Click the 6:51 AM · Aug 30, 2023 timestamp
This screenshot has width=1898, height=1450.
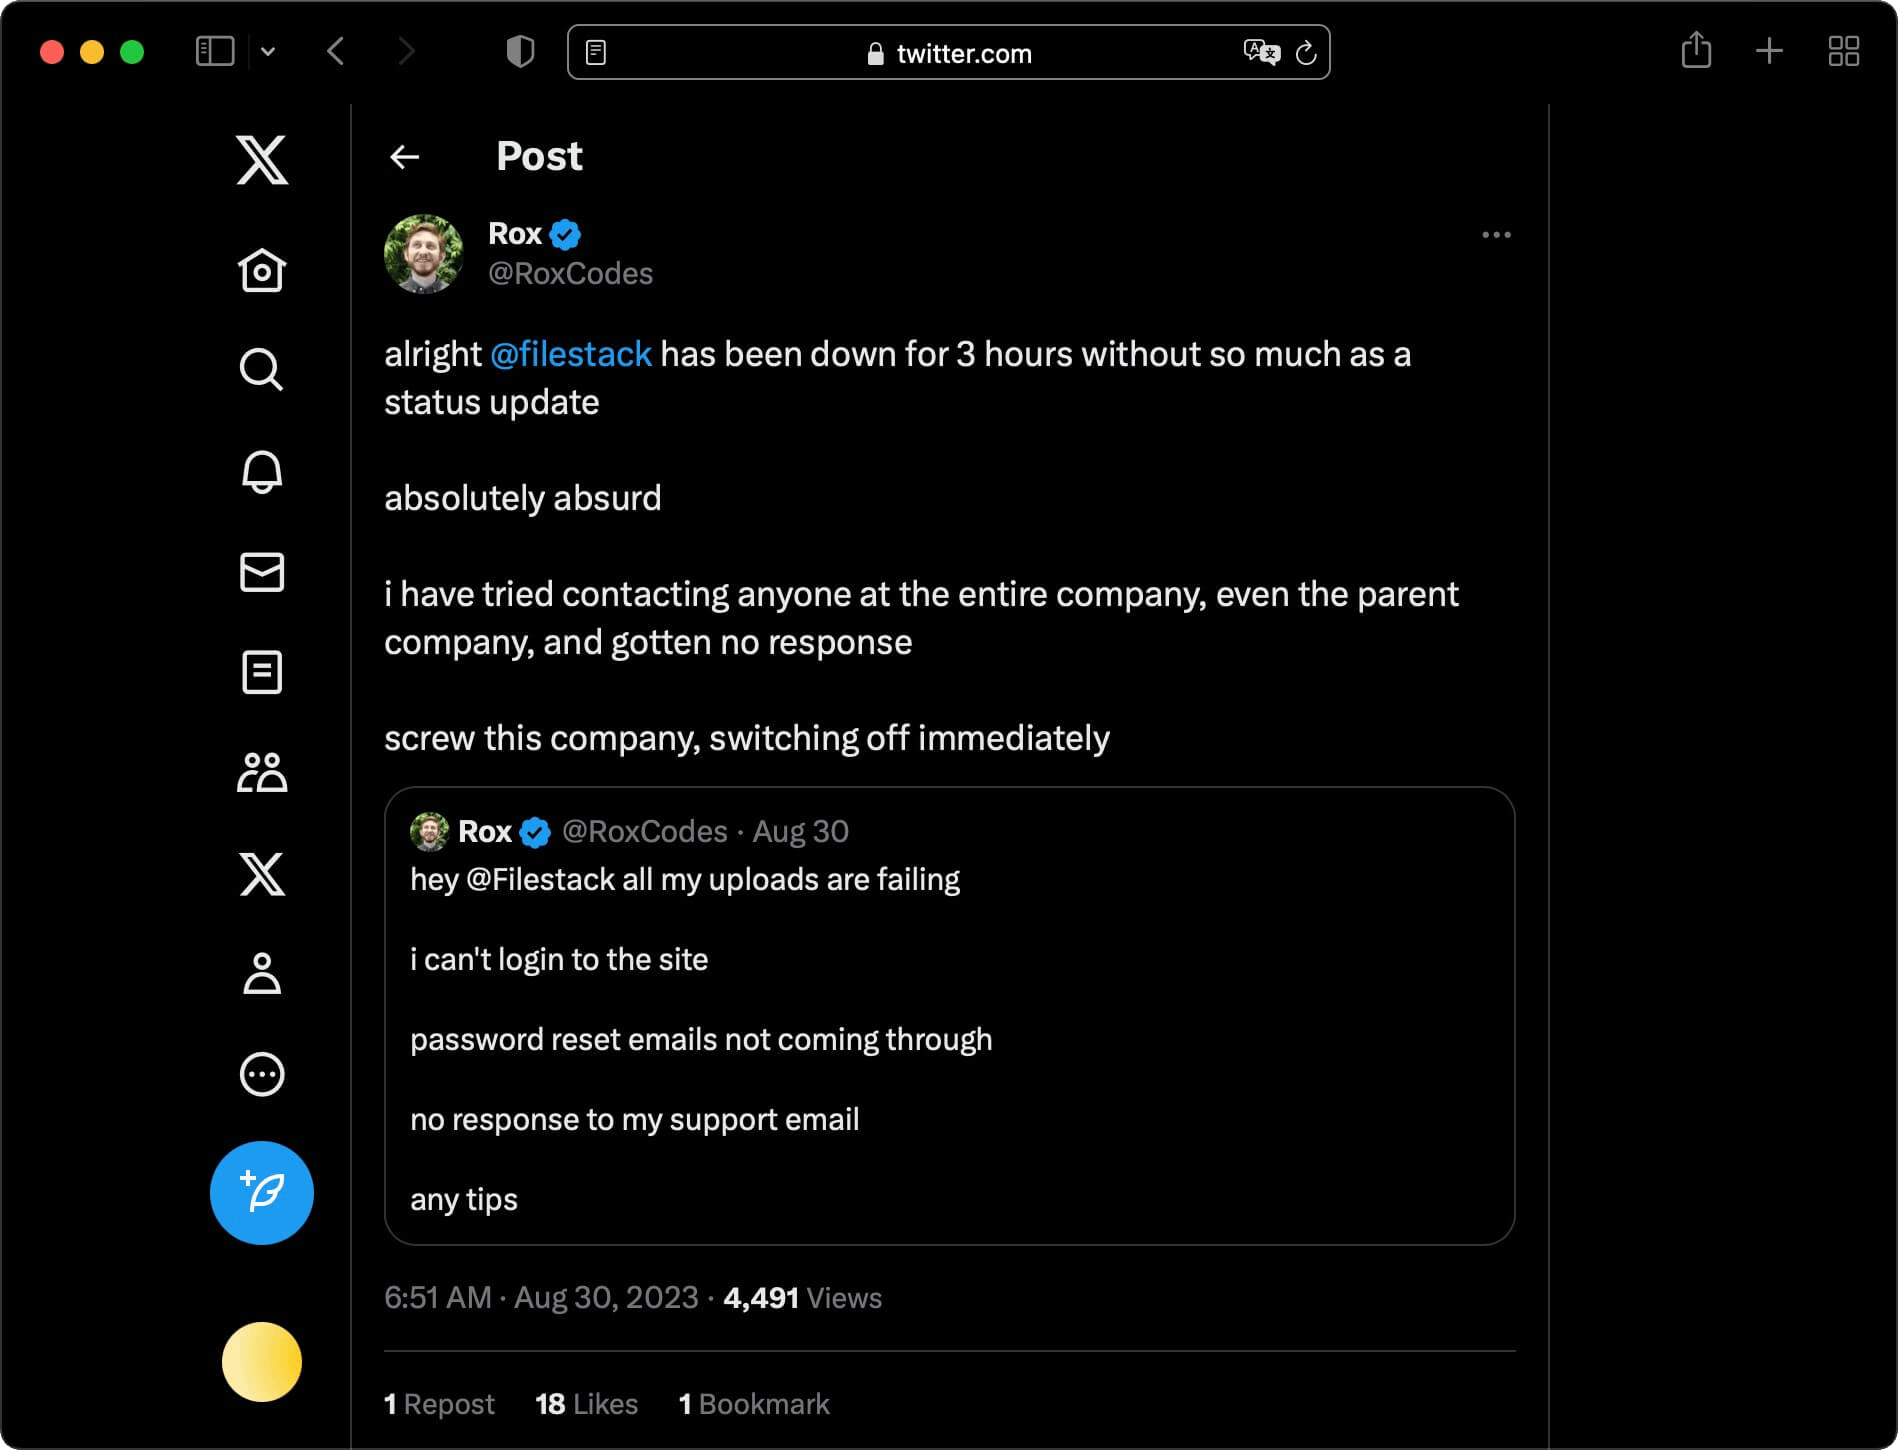[541, 1298]
